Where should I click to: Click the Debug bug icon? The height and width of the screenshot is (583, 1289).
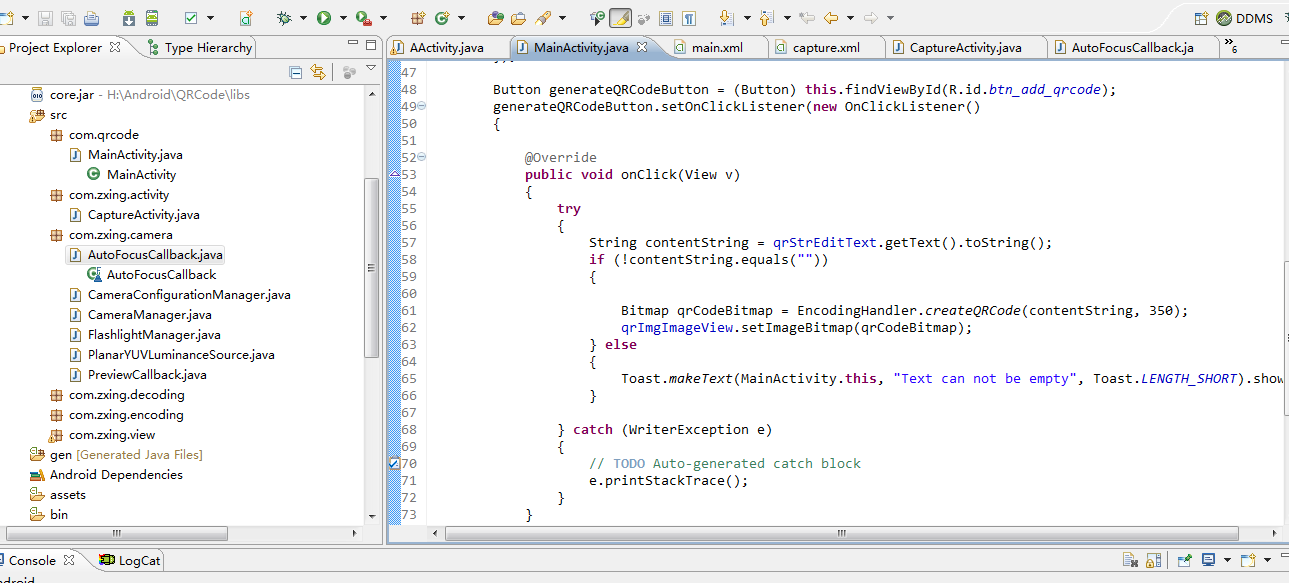pyautogui.click(x=284, y=18)
